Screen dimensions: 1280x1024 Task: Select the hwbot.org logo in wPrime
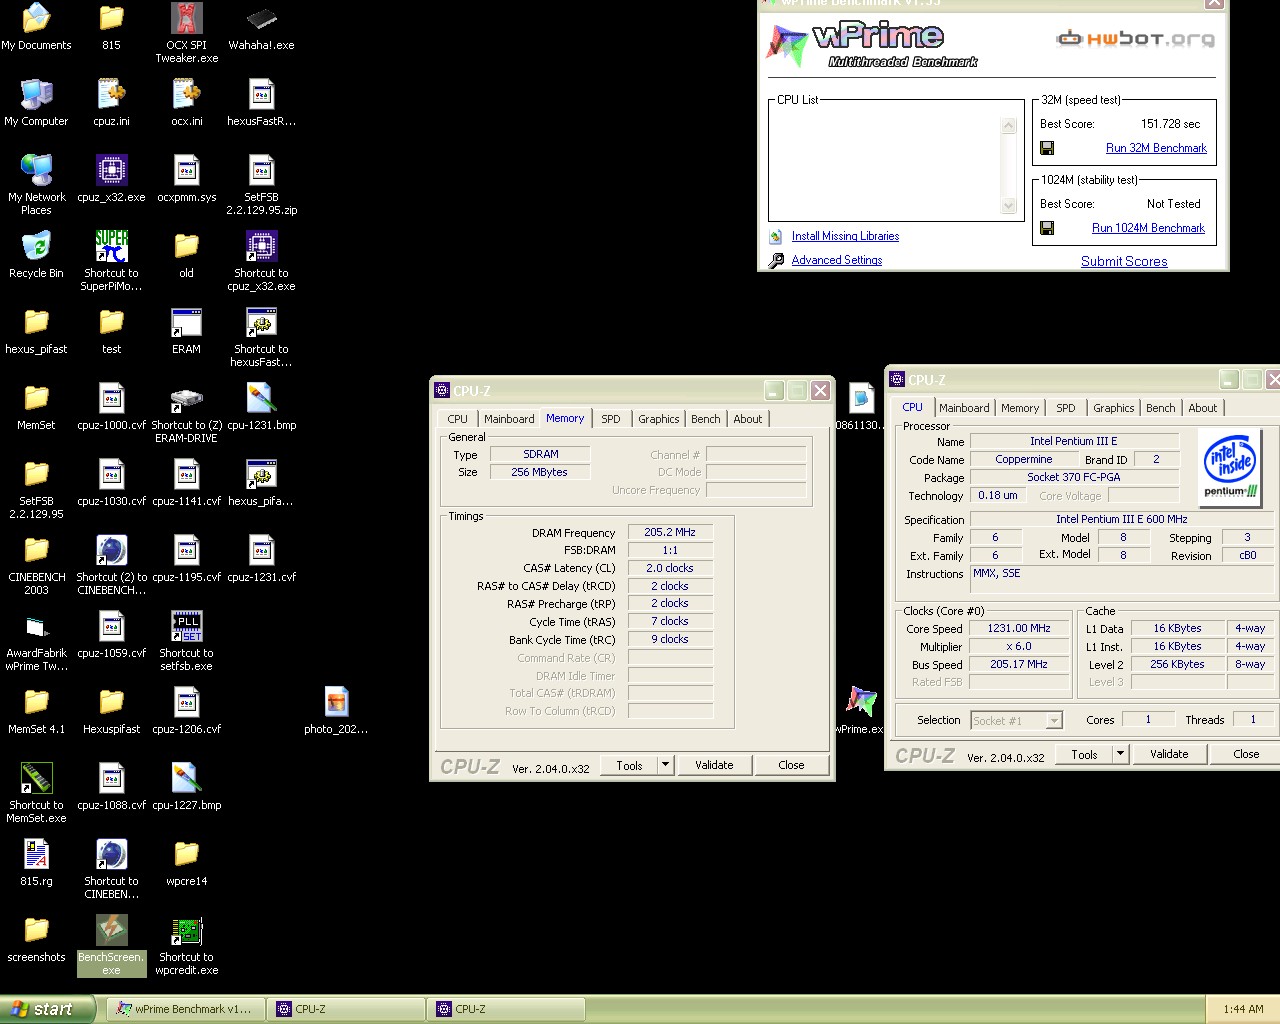[1136, 39]
